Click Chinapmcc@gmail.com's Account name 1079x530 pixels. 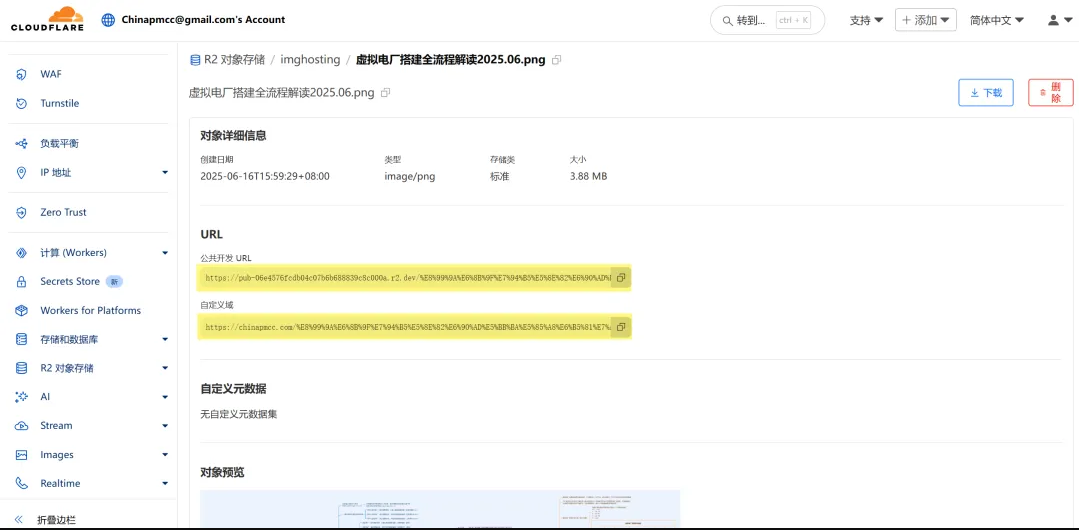tap(203, 20)
